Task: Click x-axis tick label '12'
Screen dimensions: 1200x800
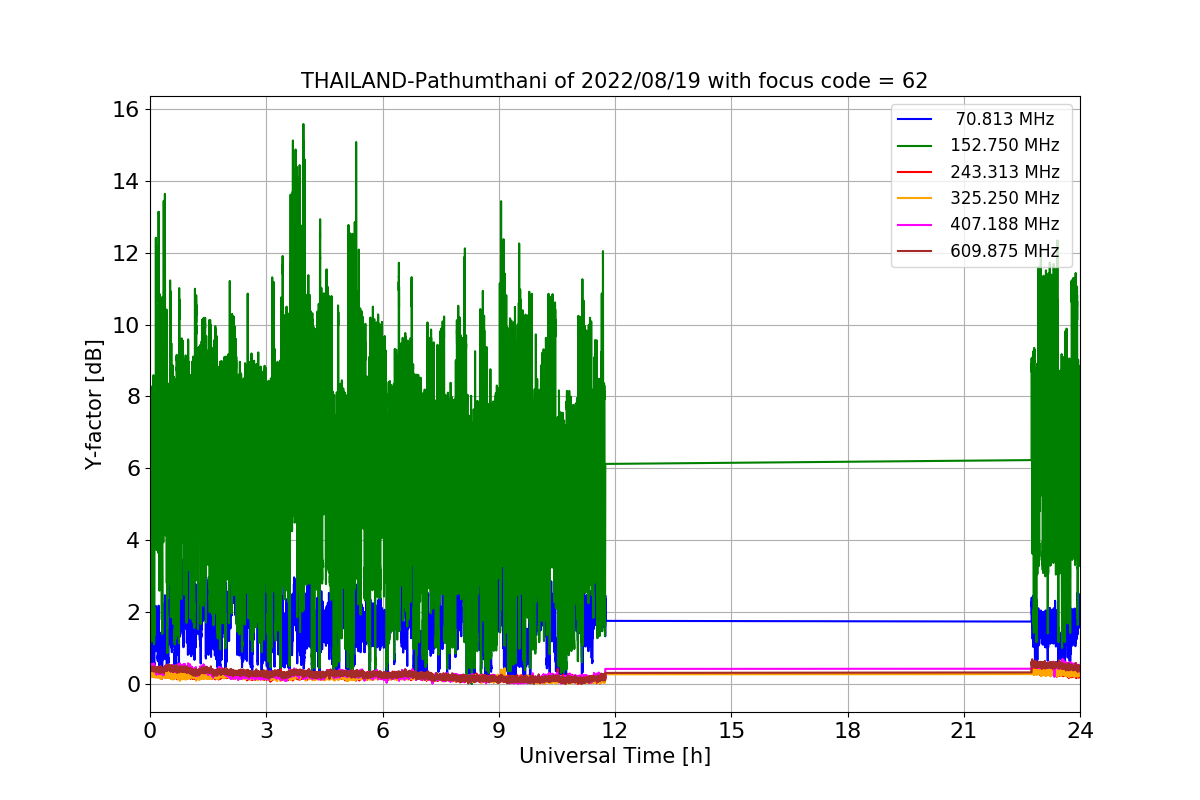Action: (615, 730)
